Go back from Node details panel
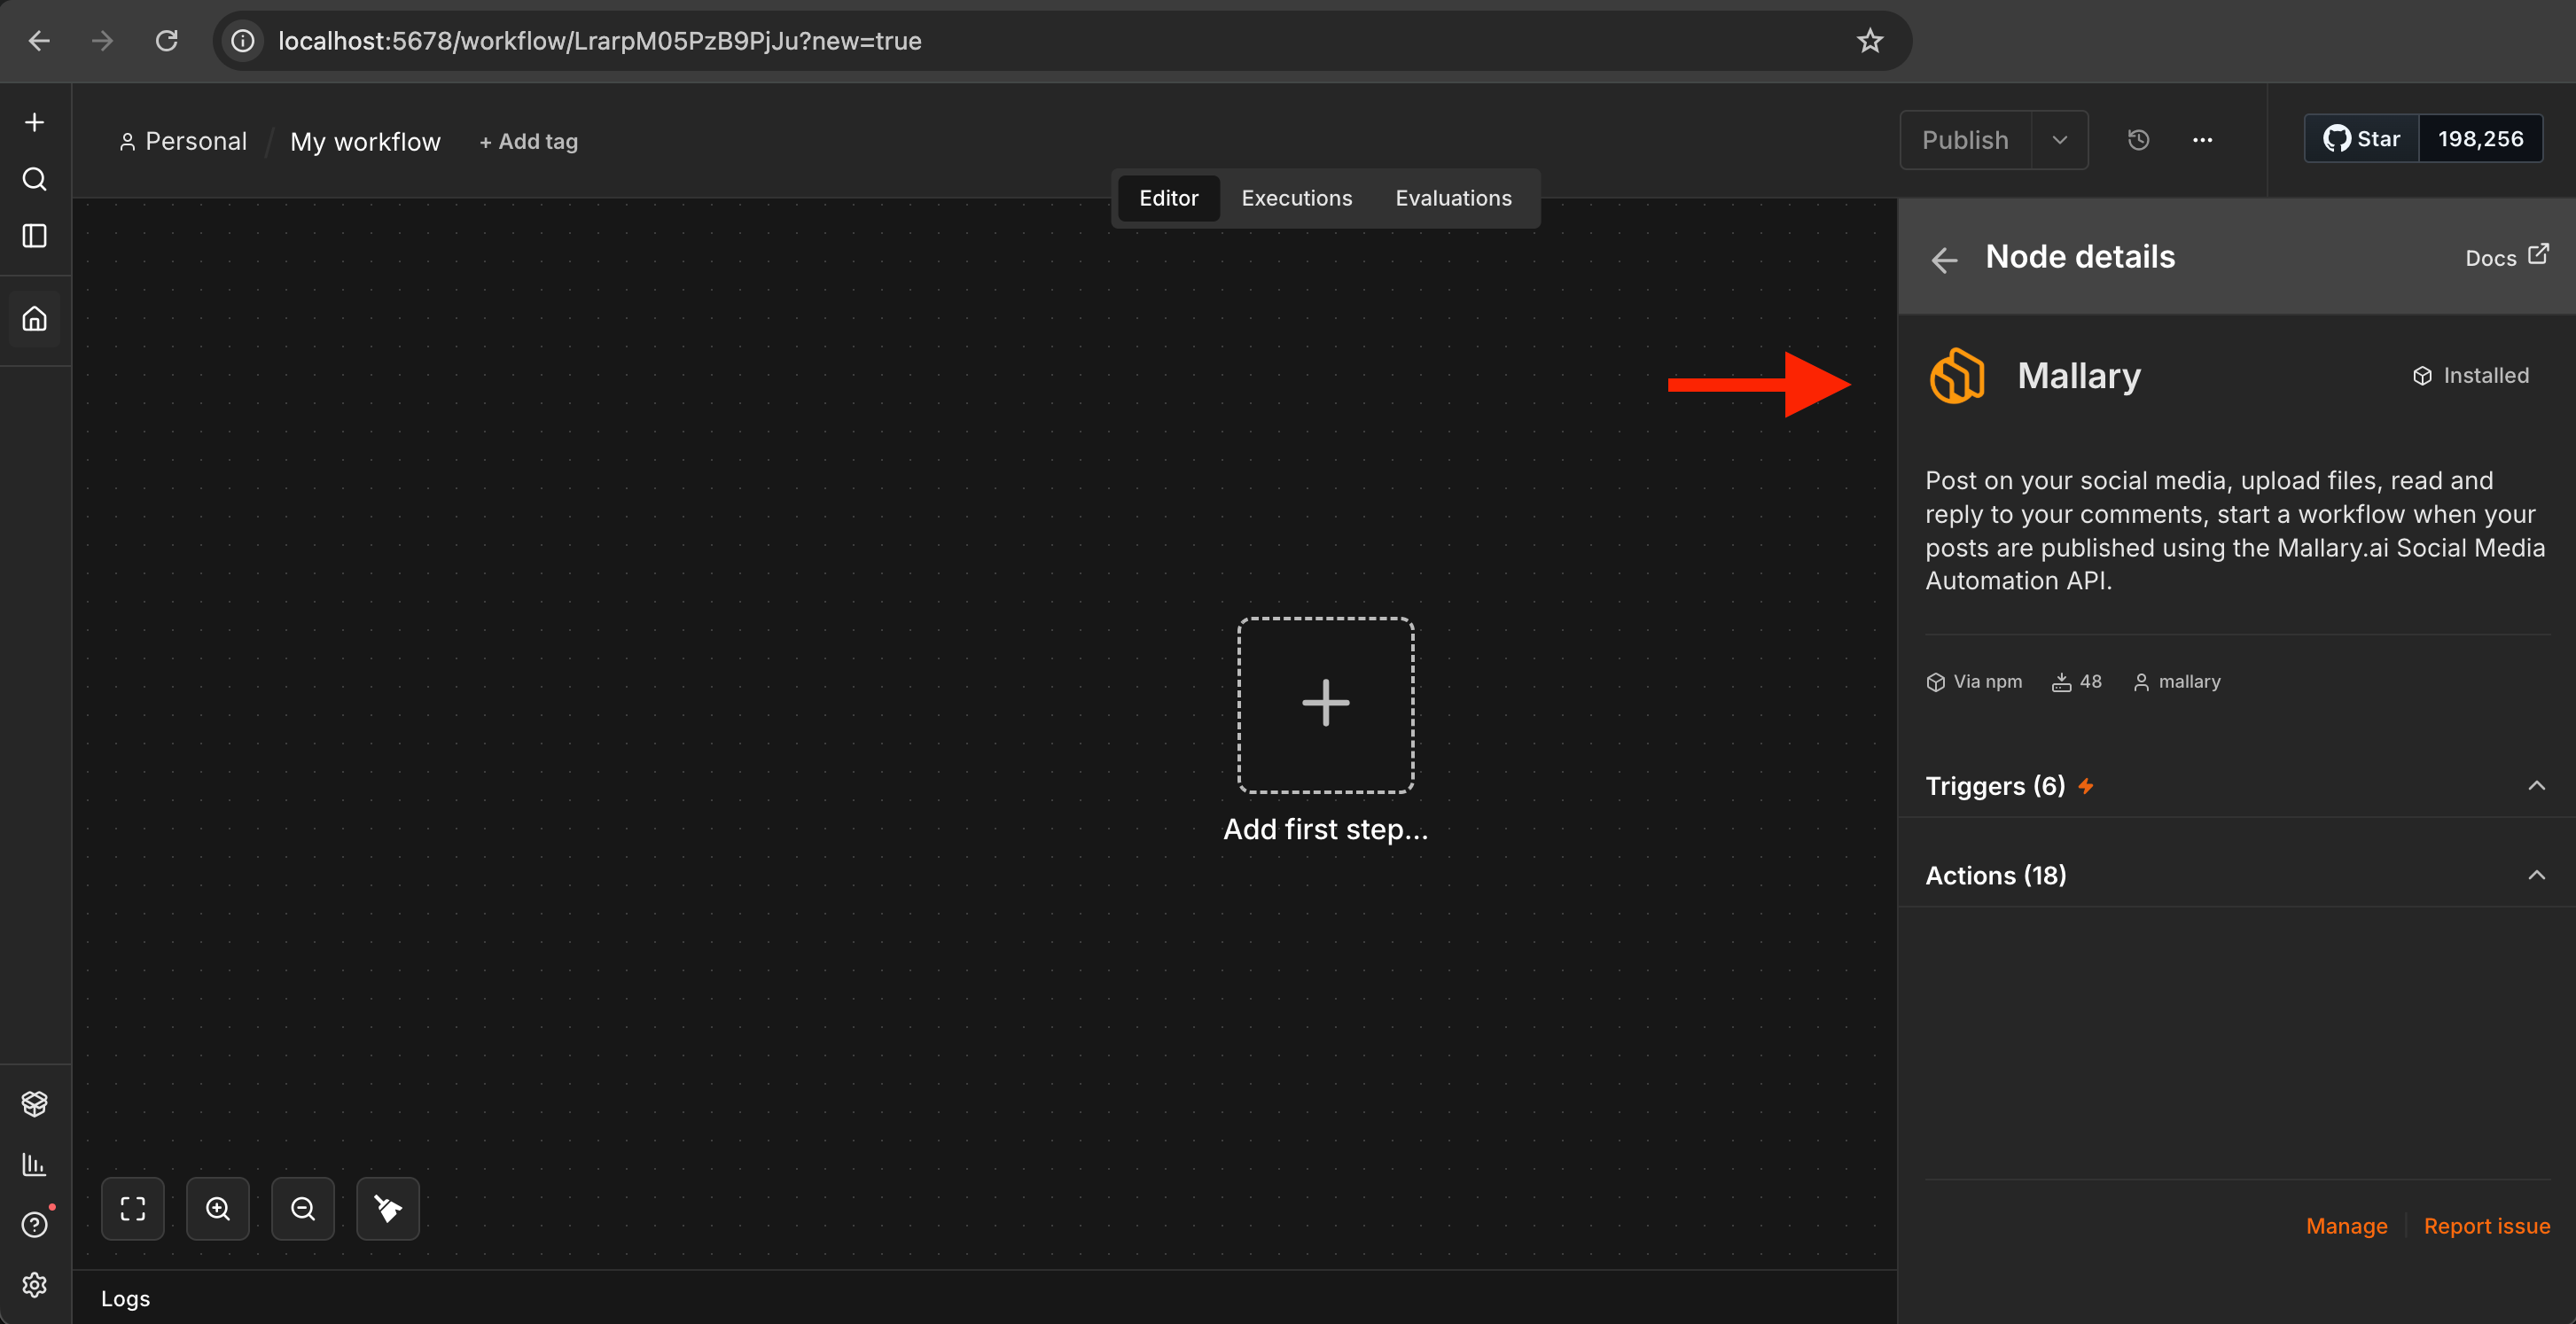Image resolution: width=2576 pixels, height=1324 pixels. (1944, 260)
